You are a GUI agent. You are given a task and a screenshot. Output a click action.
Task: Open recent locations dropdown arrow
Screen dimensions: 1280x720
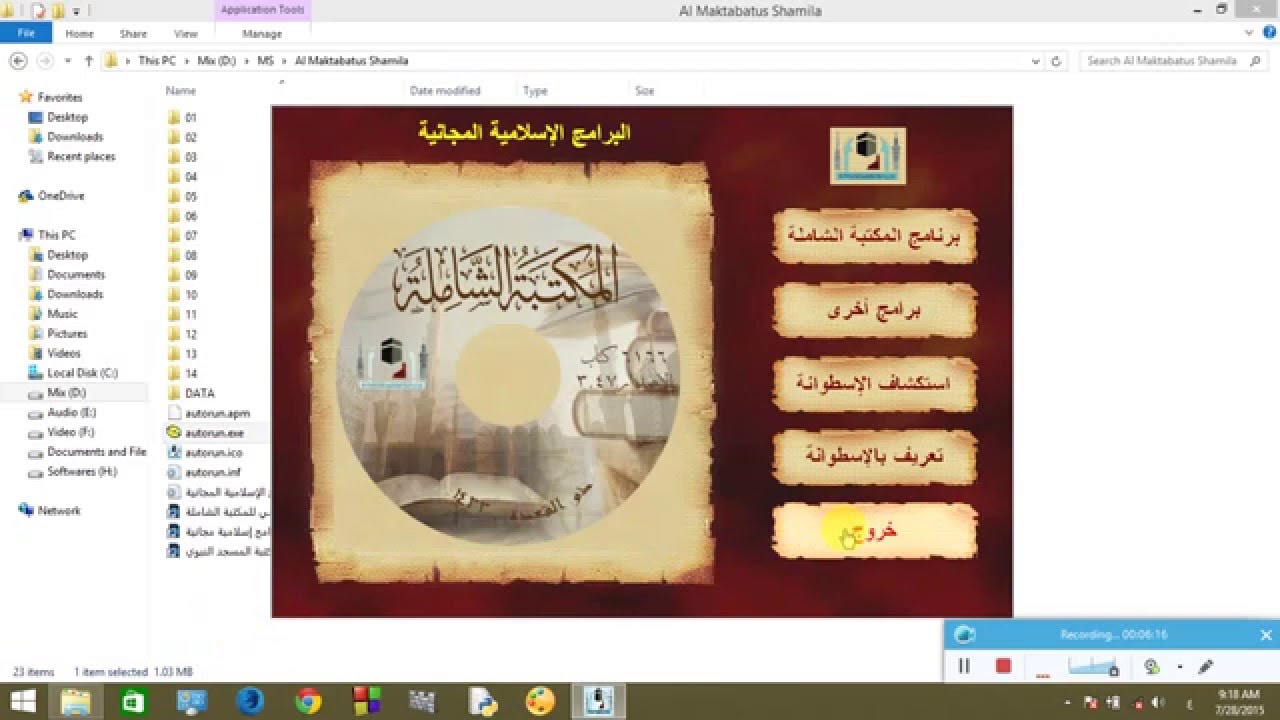68,61
